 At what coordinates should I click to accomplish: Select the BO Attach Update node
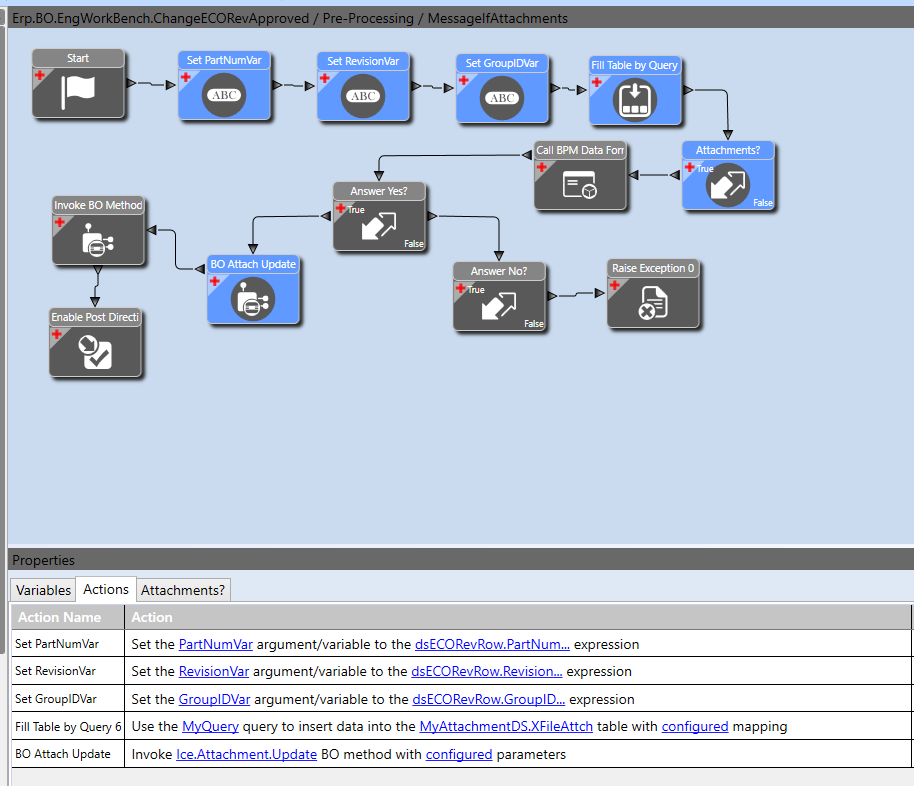(253, 290)
